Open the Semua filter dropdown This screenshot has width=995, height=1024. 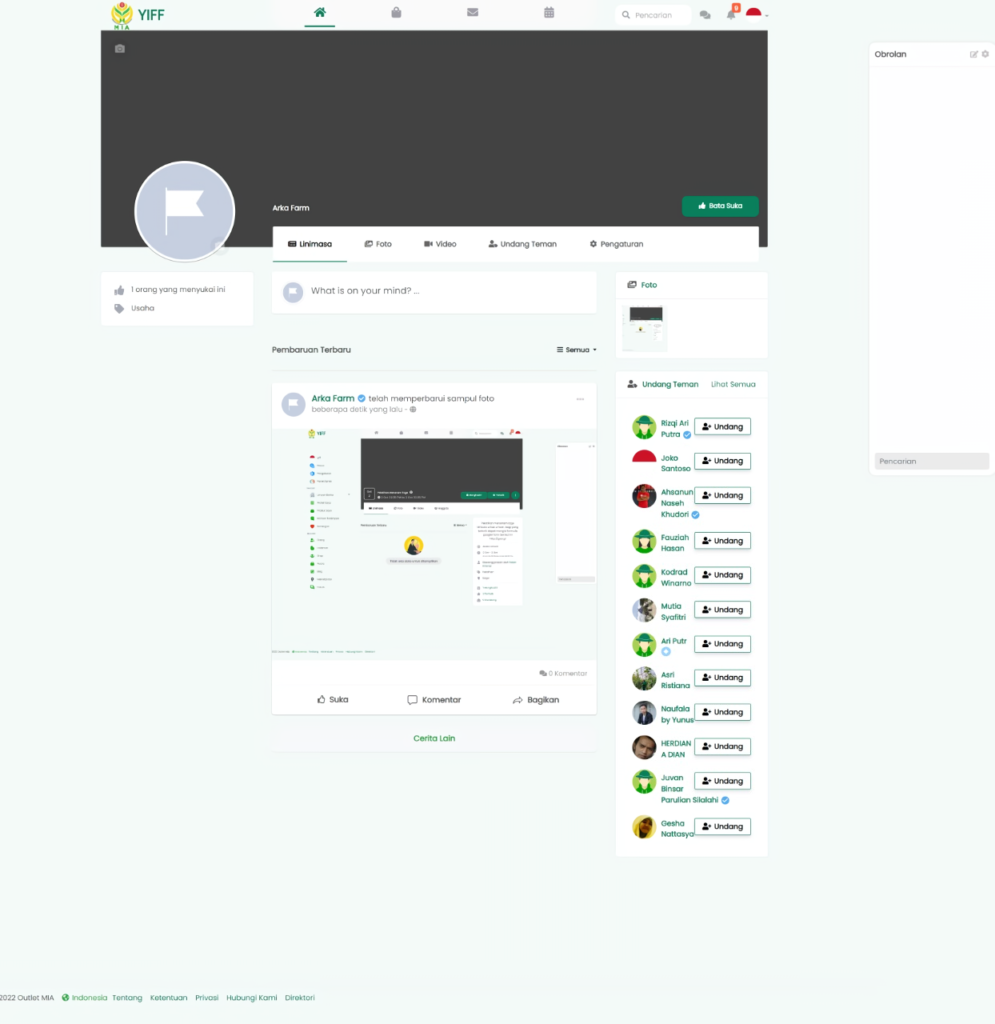tap(576, 350)
